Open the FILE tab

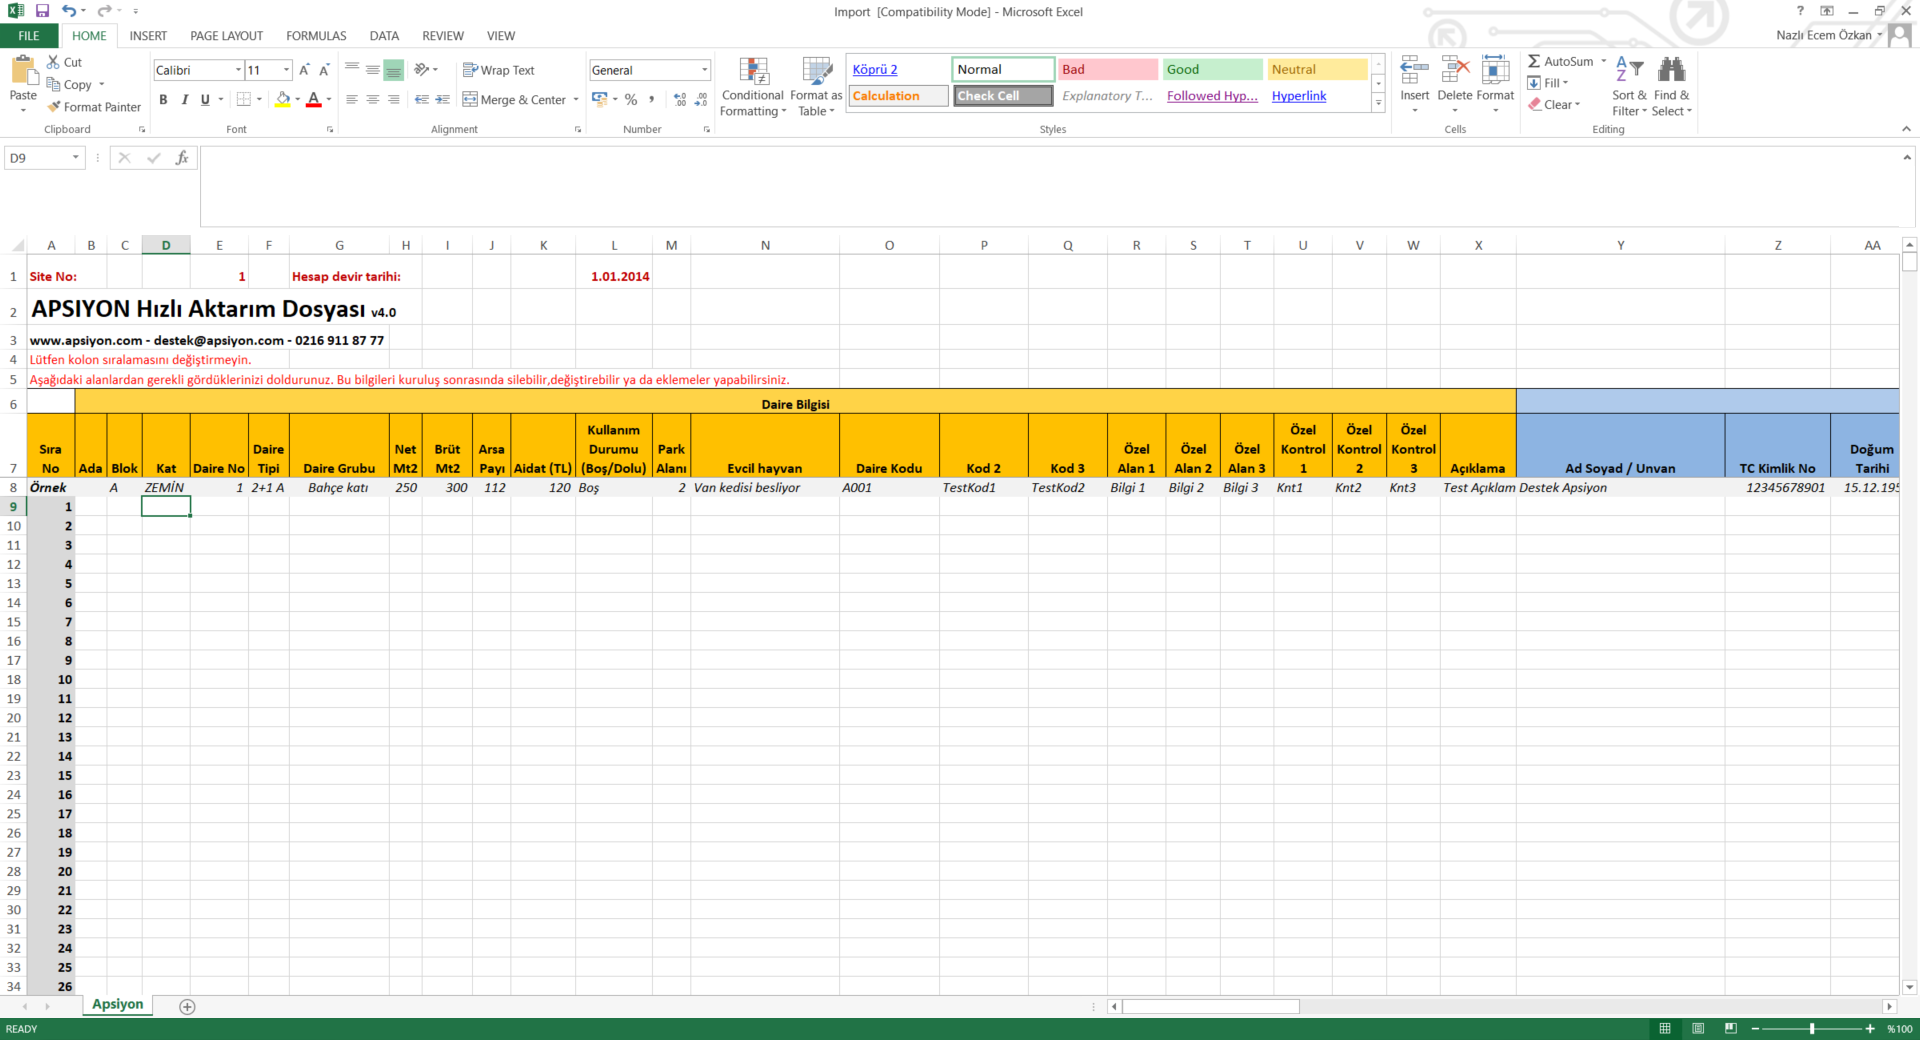(x=29, y=35)
